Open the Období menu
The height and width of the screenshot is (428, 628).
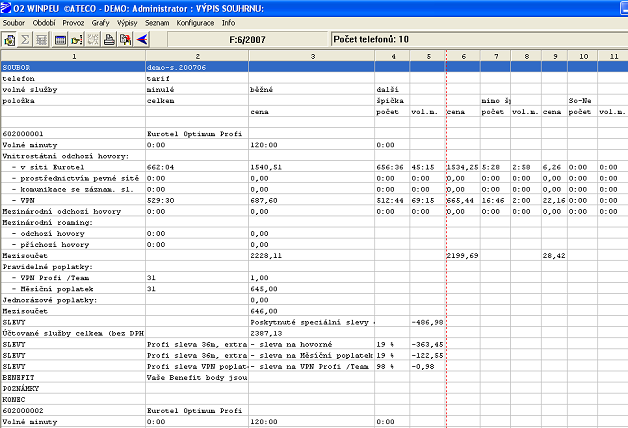click(x=44, y=23)
